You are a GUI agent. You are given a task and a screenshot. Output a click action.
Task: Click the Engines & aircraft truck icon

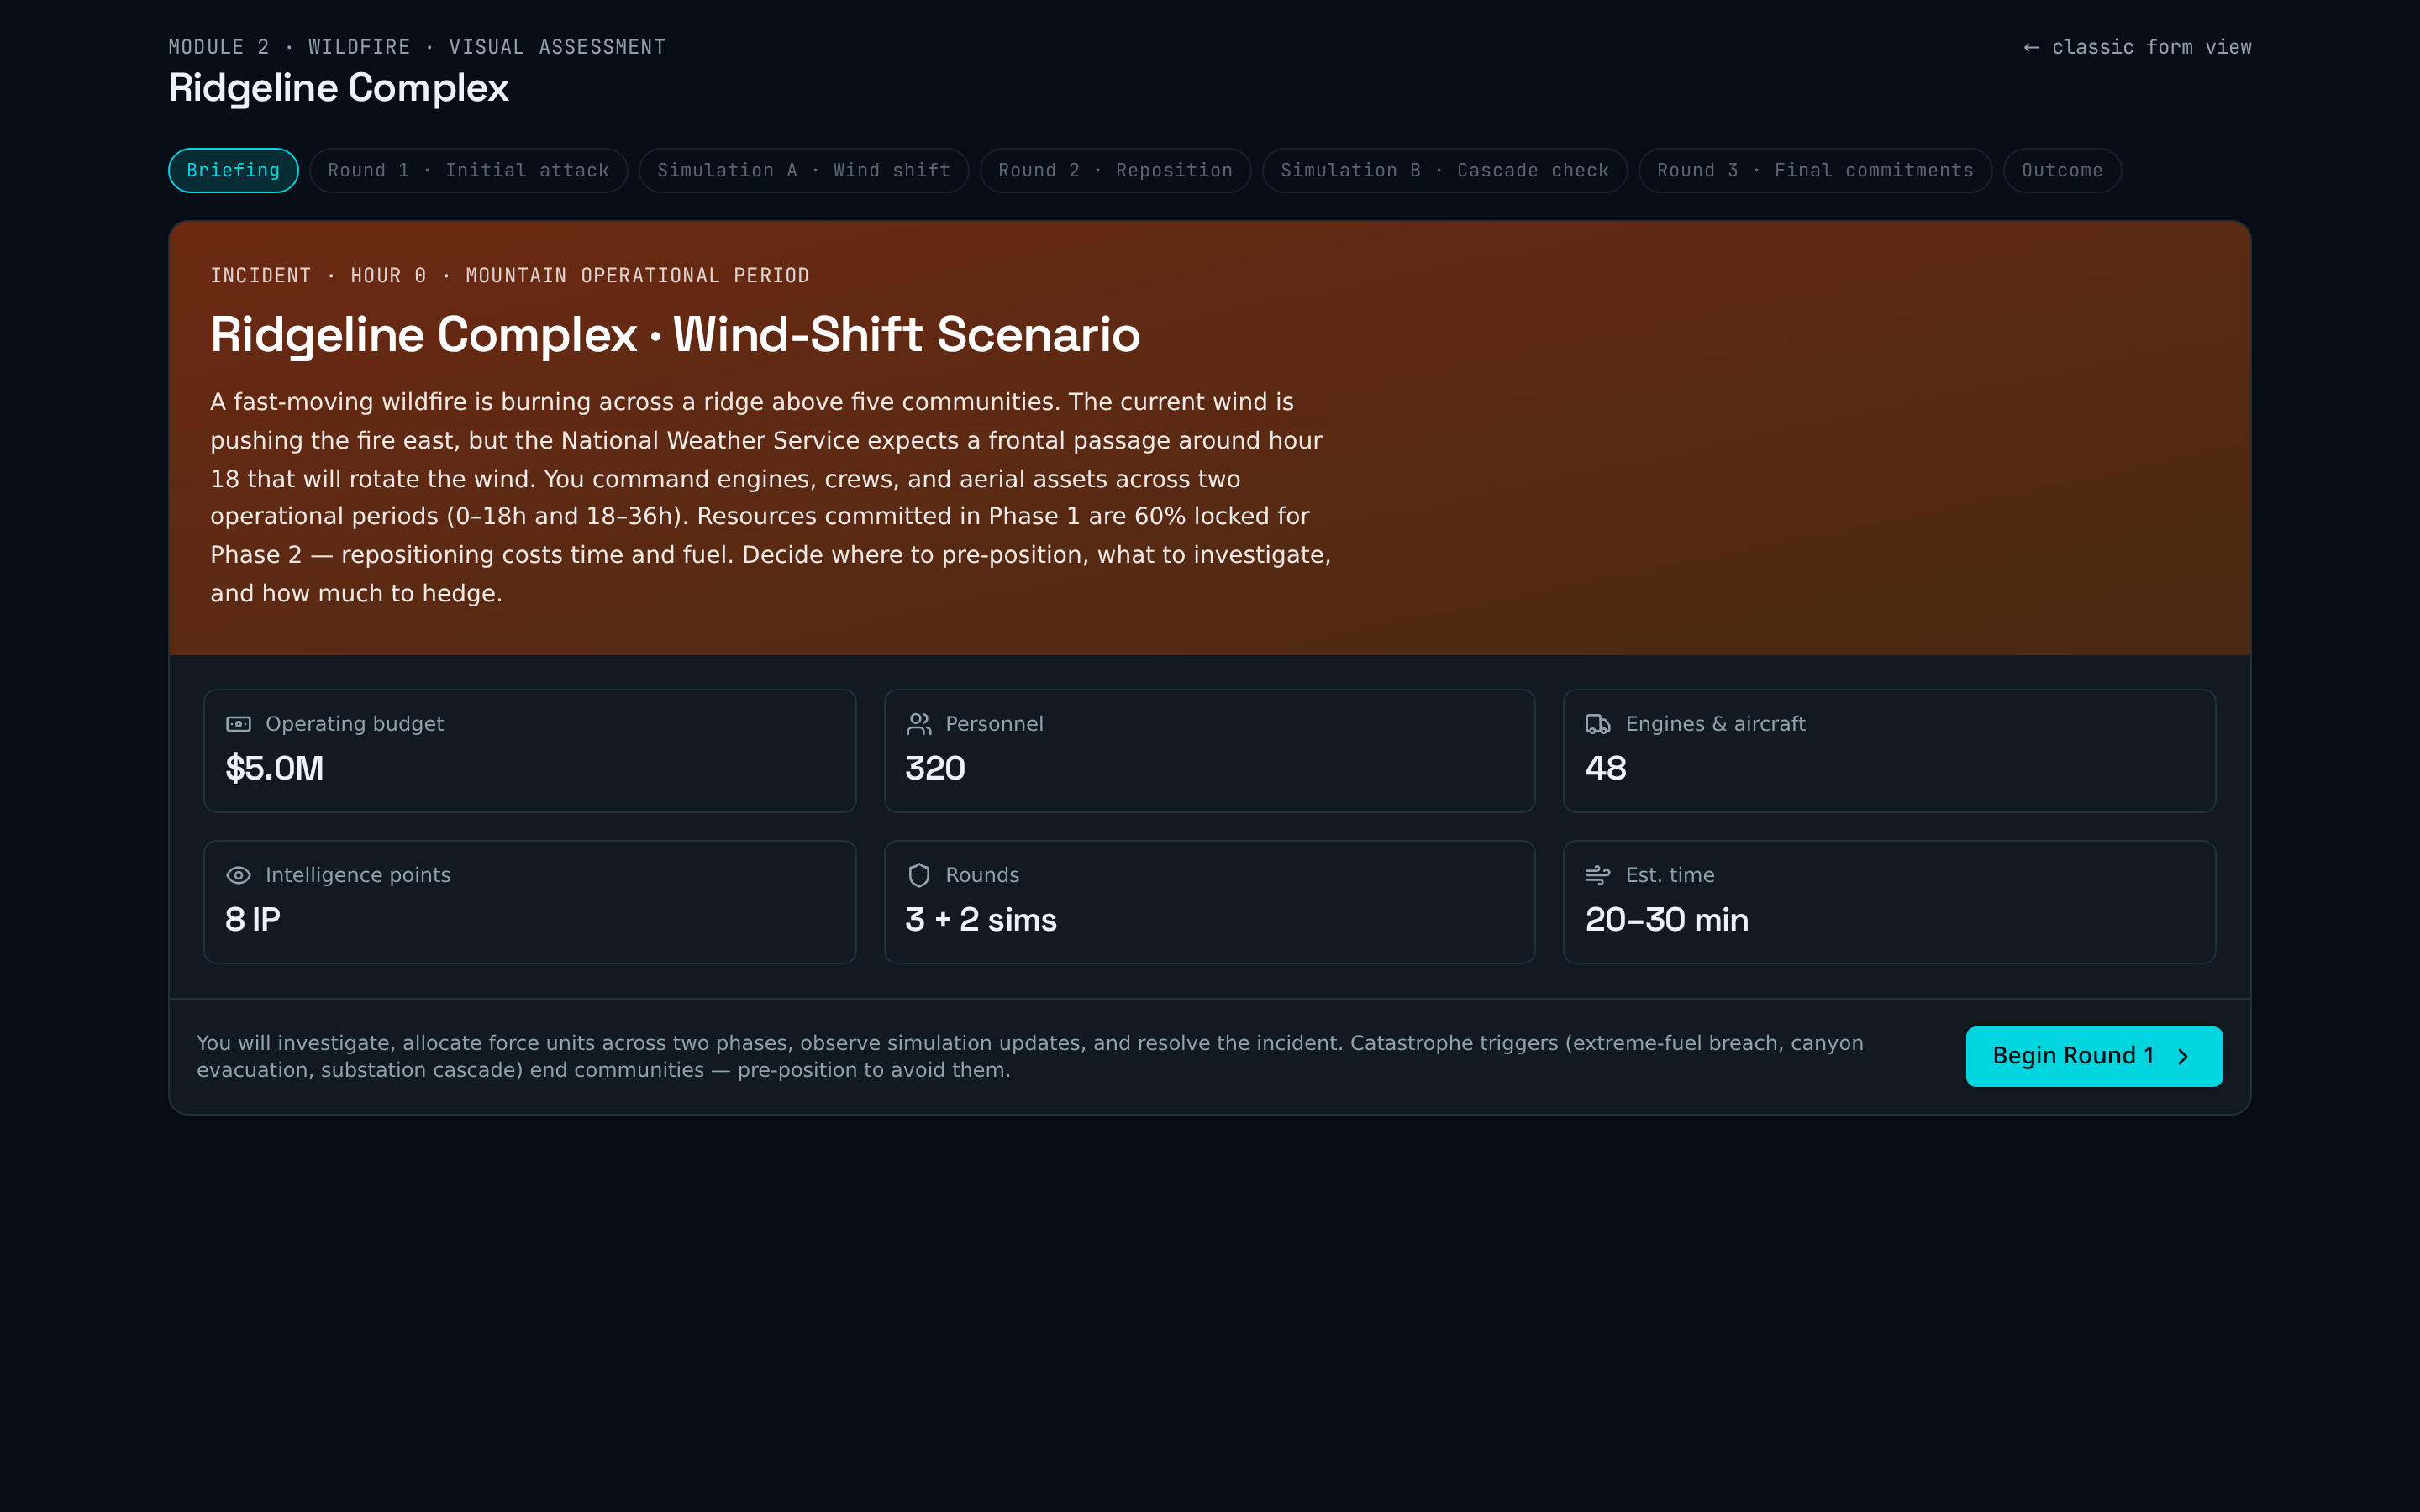pos(1598,724)
